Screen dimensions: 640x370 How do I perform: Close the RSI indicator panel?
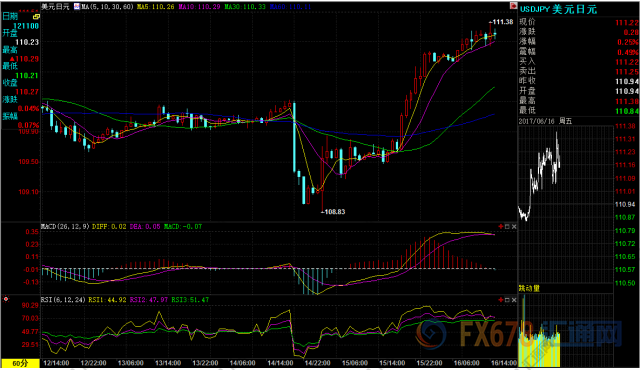coord(514,300)
